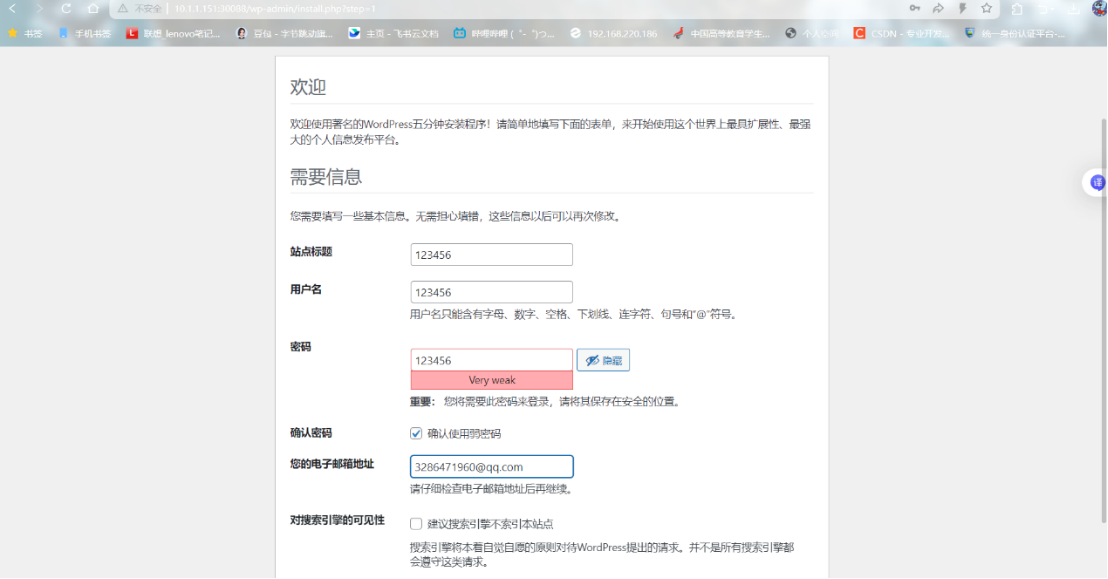Open the 手机书签 bookmark
This screenshot has height=579, width=1108.
[85, 33]
